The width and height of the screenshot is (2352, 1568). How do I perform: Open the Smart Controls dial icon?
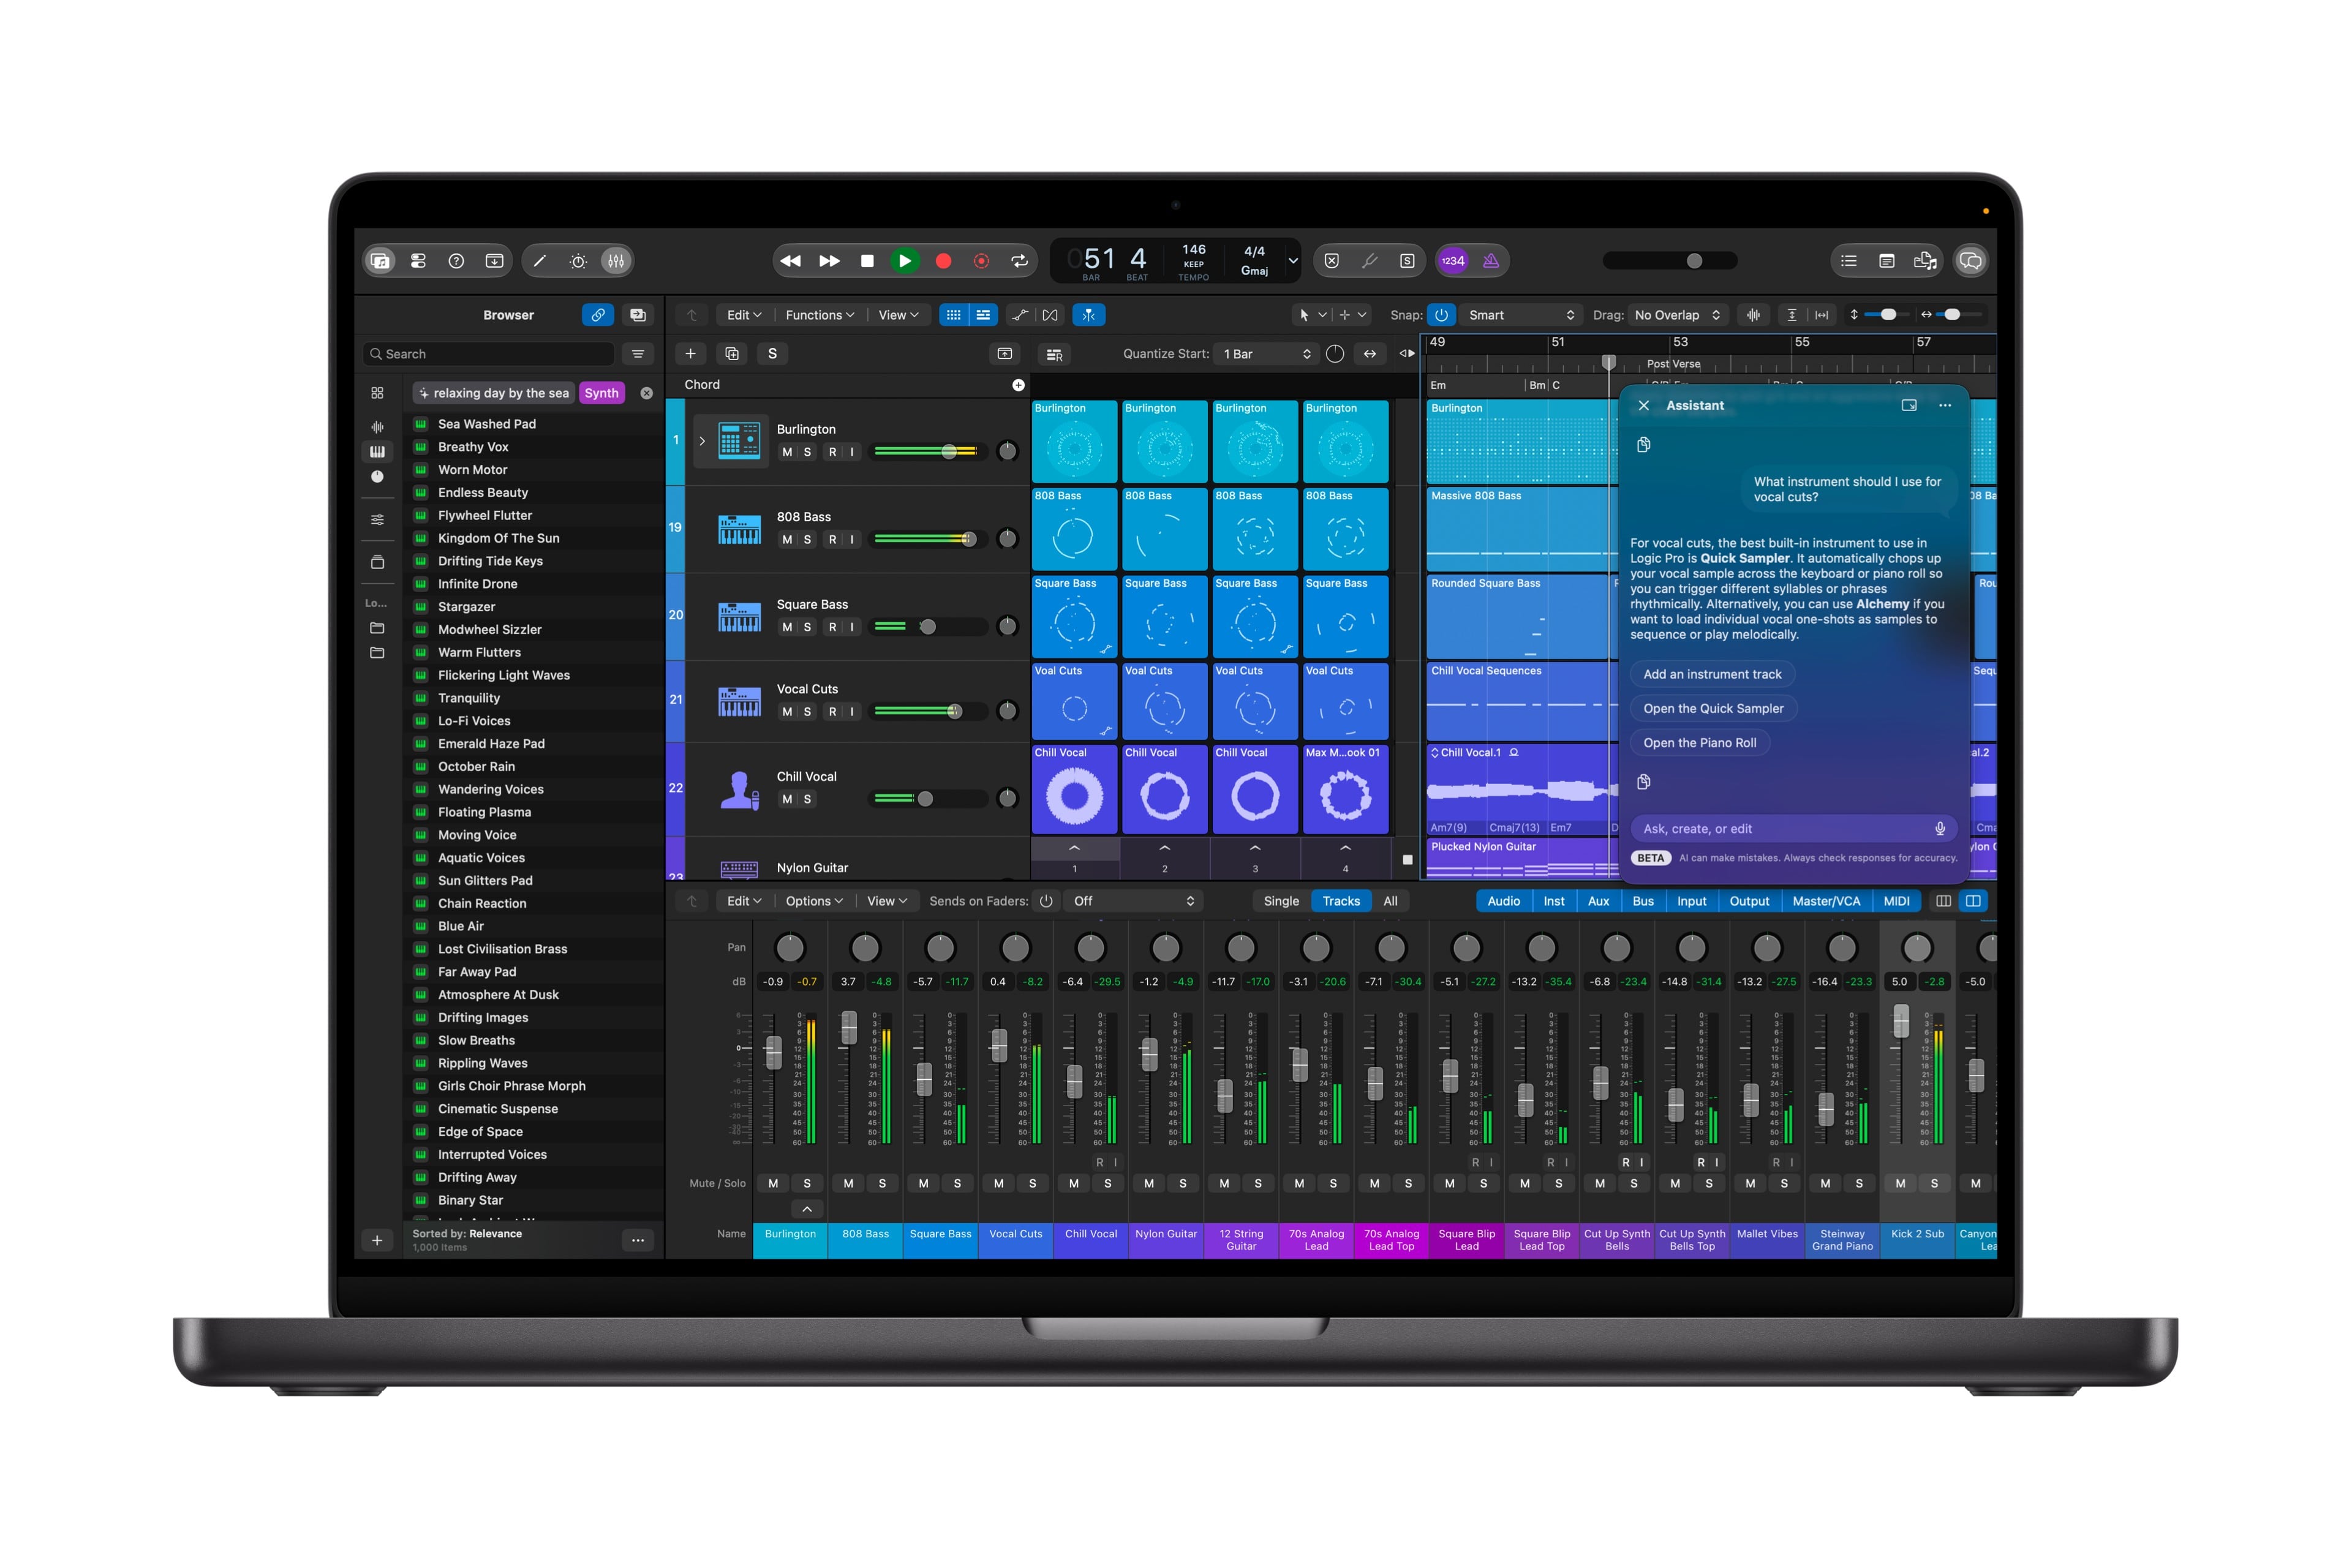click(x=578, y=261)
